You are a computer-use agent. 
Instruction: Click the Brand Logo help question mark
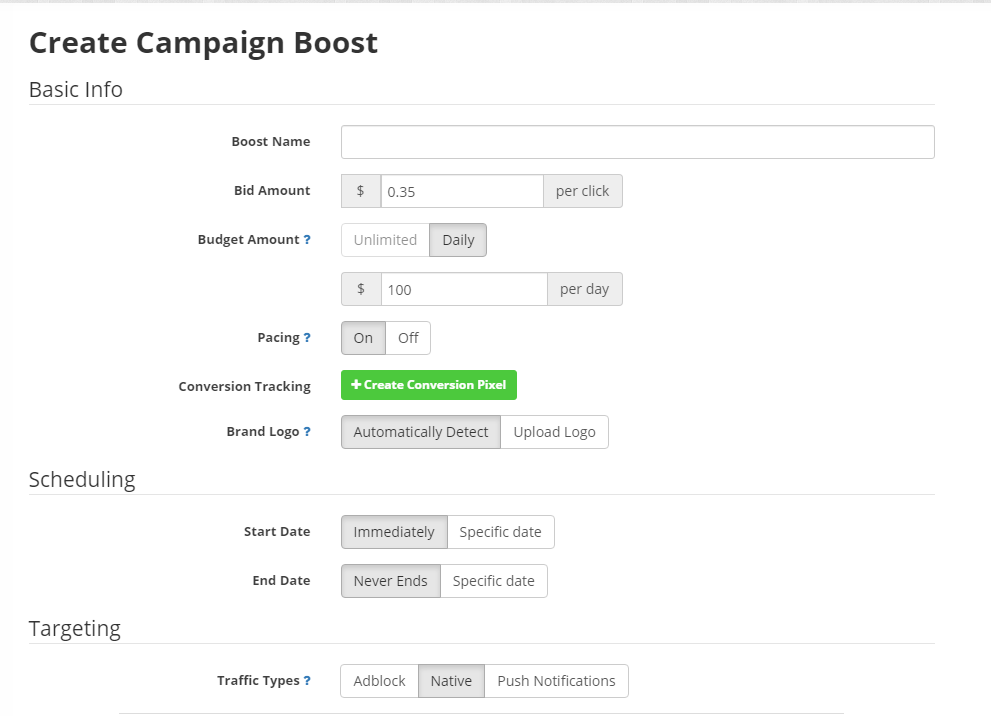[x=307, y=432]
